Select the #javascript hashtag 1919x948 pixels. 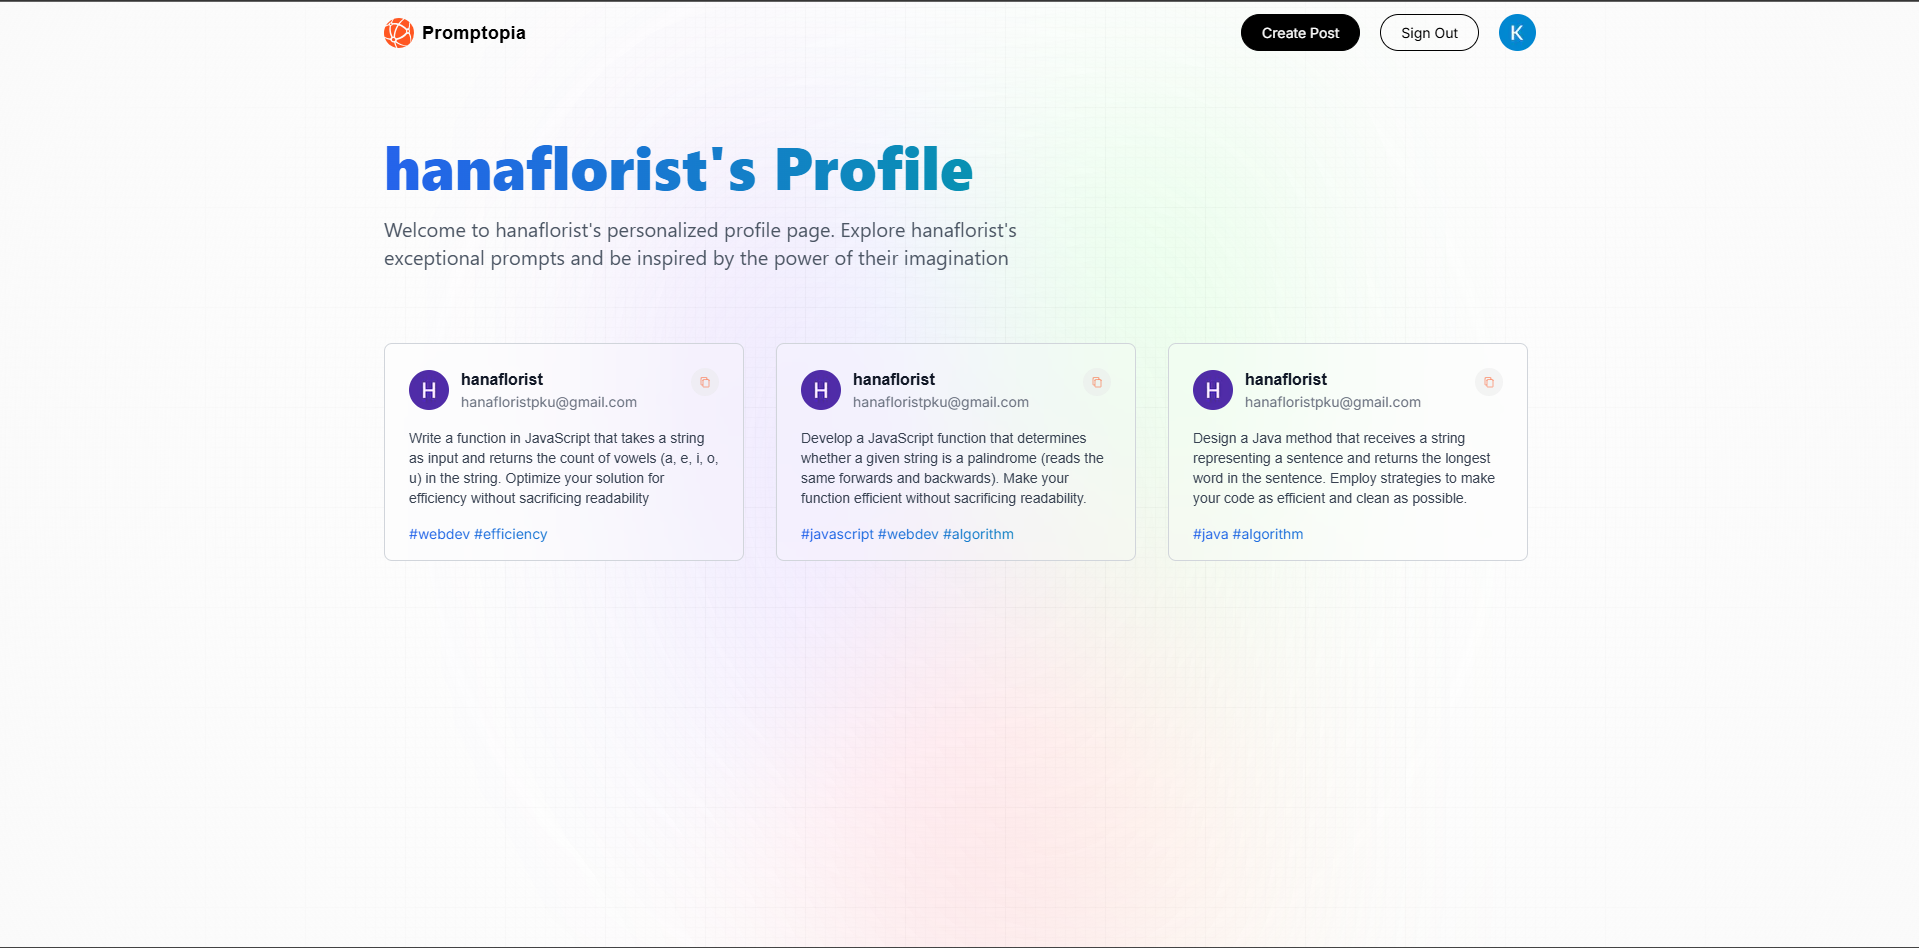click(837, 534)
